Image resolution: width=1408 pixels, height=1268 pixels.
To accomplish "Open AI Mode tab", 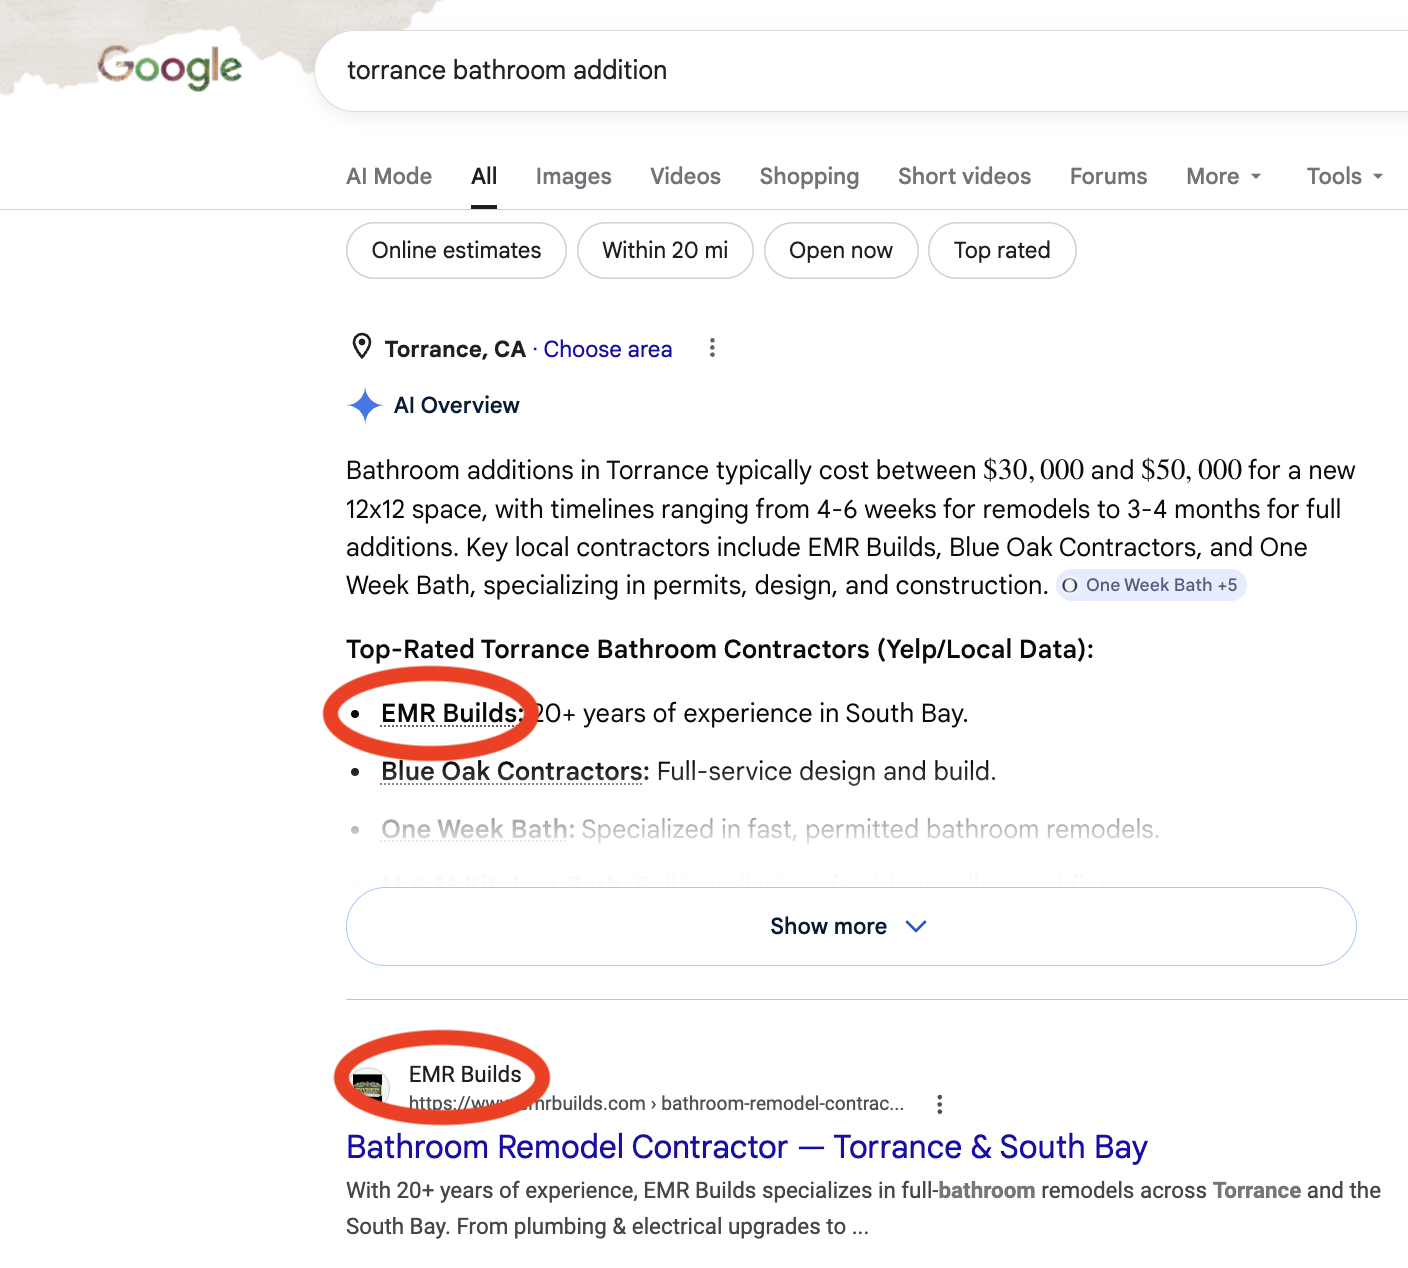I will click(389, 176).
